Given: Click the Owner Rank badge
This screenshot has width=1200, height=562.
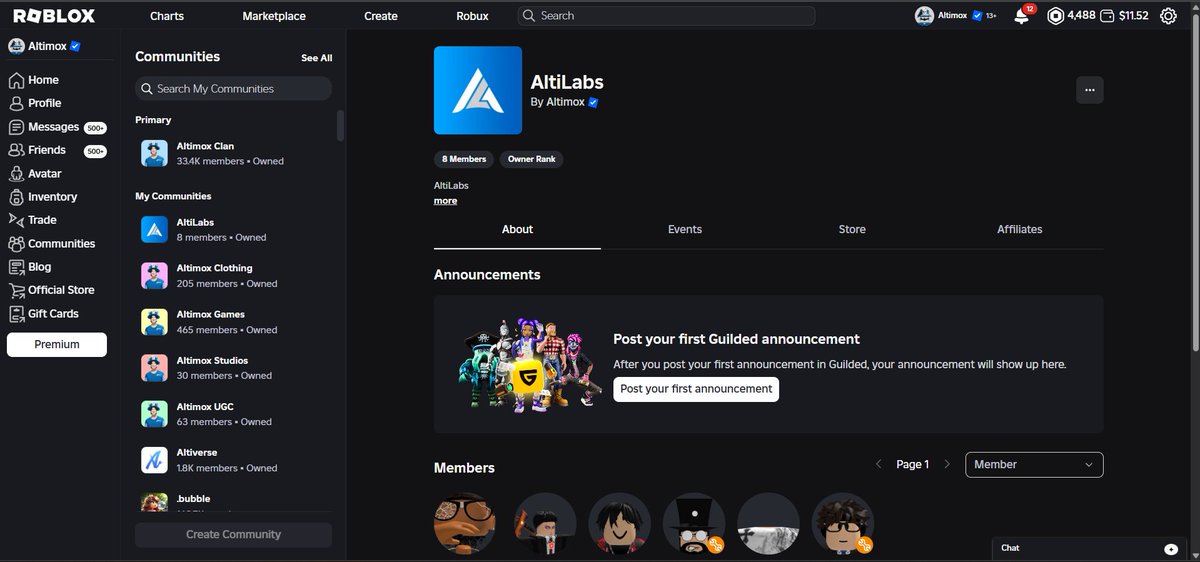Looking at the screenshot, I should (x=531, y=159).
